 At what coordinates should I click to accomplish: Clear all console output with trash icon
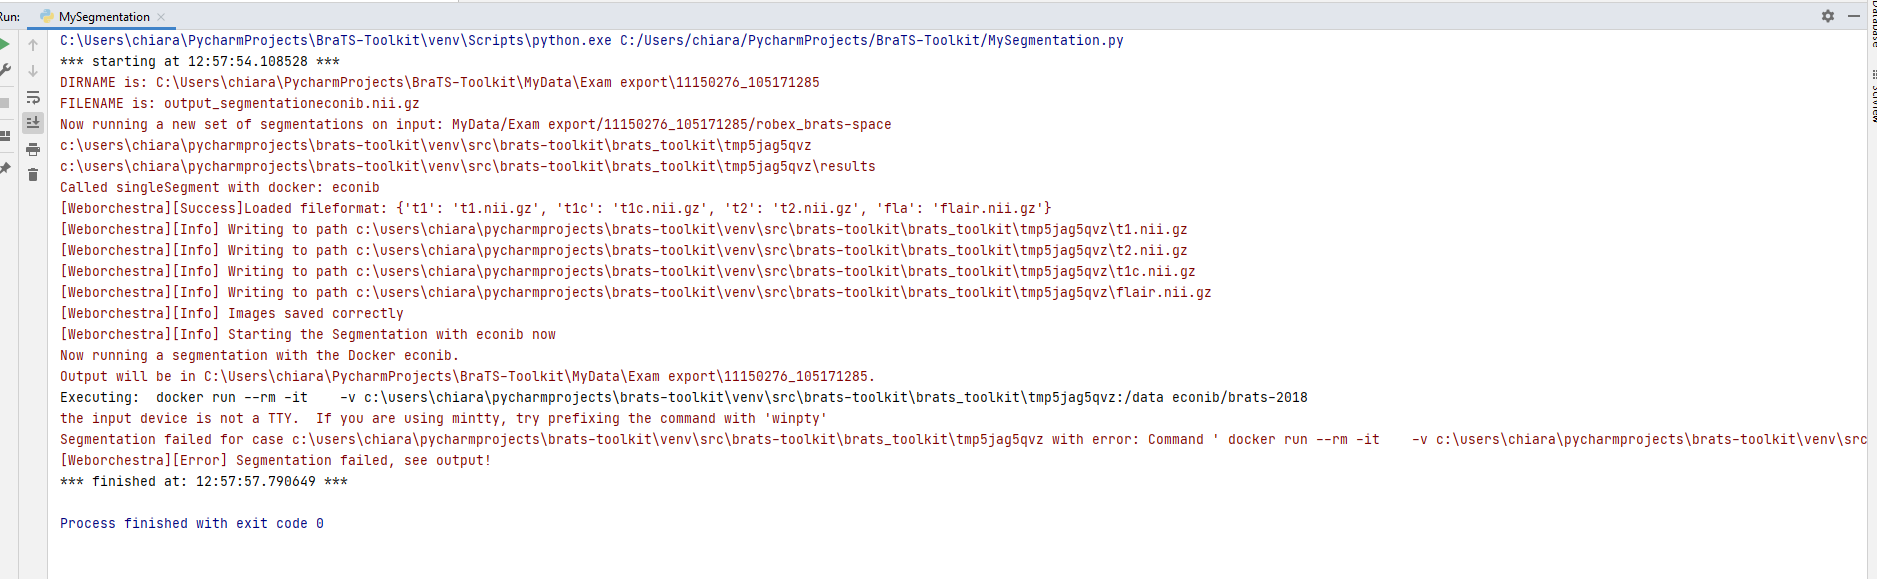[33, 174]
